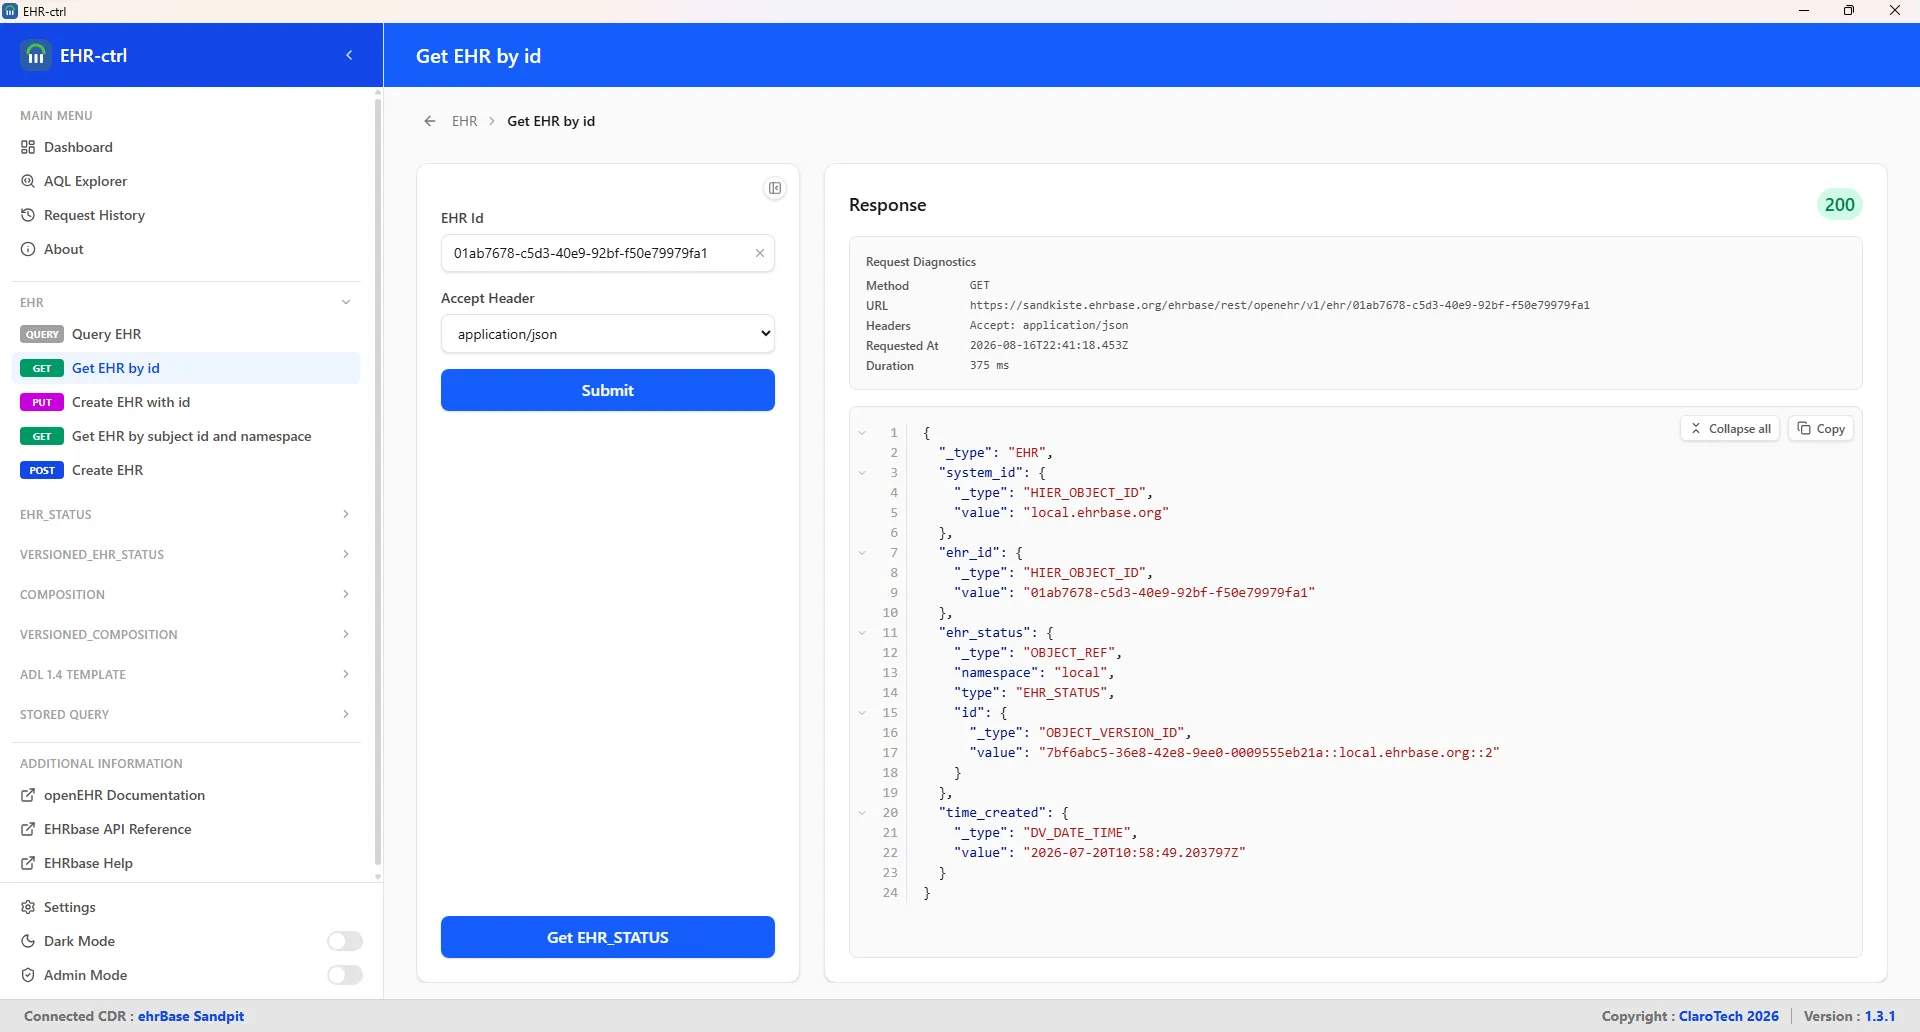Open the ehrBase Sandpit connected CDR link

191,1016
